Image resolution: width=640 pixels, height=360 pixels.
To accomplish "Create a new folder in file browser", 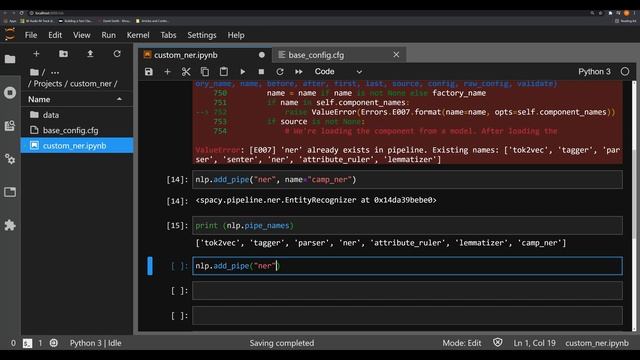I will tap(63, 54).
